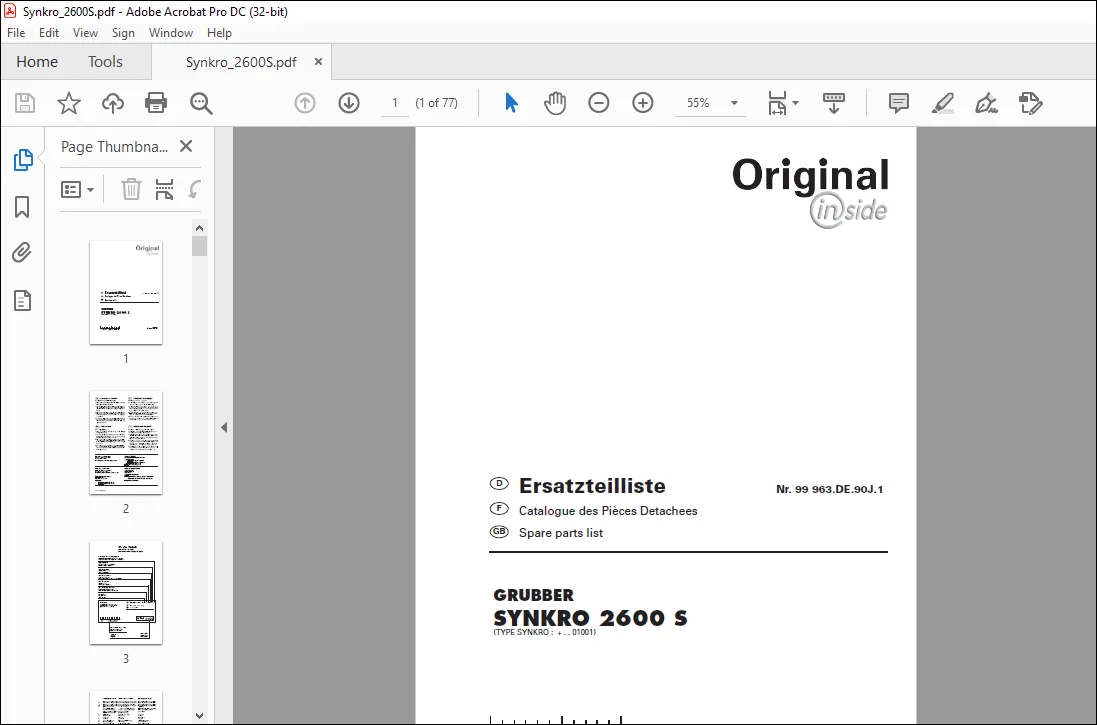Open the zoom level dropdown arrow
Screen dimensions: 1097x725
(x=735, y=103)
